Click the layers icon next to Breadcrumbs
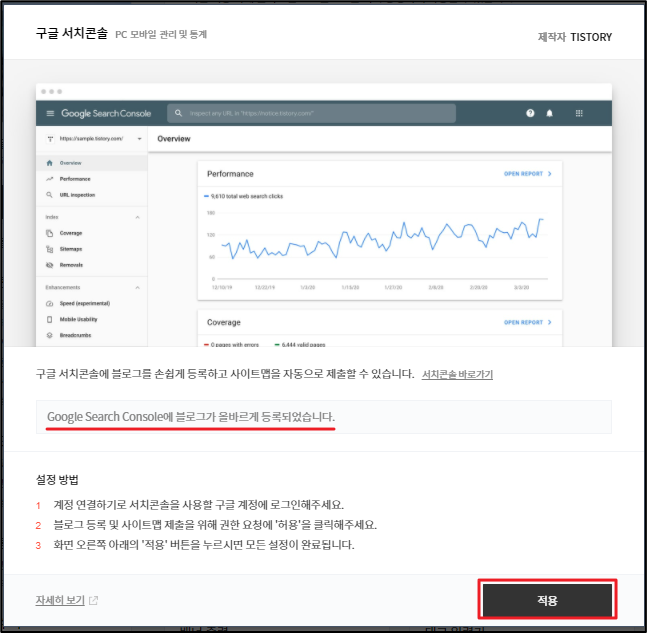The image size is (647, 633). (x=50, y=335)
